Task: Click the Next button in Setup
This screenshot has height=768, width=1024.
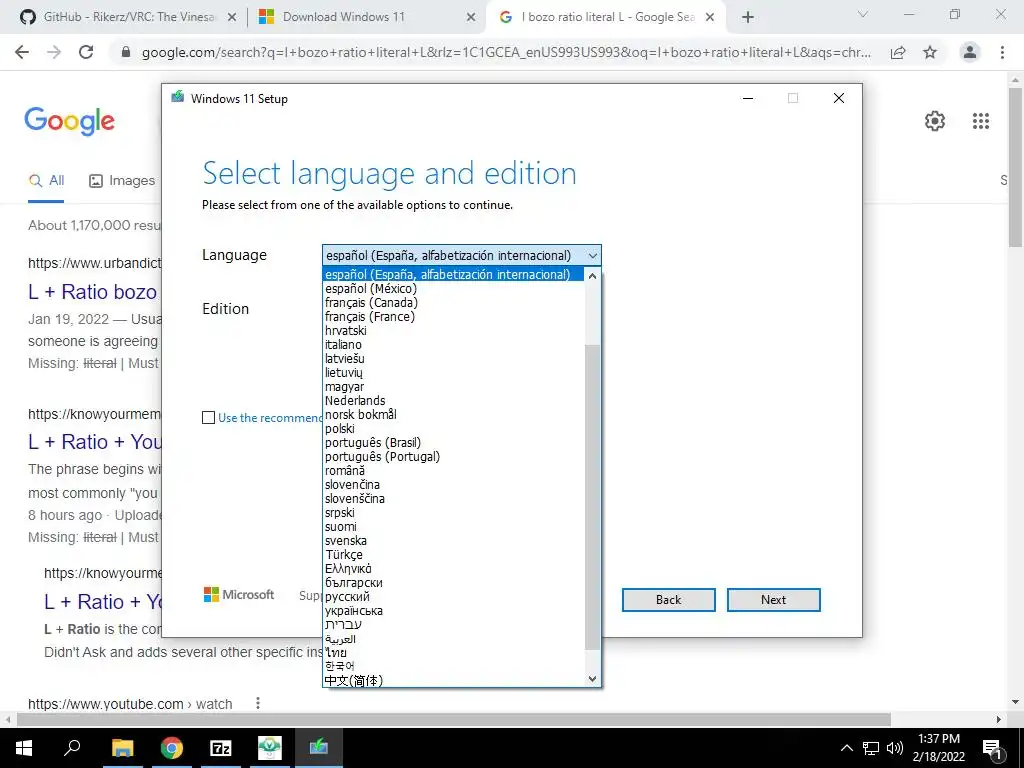Action: pos(773,600)
